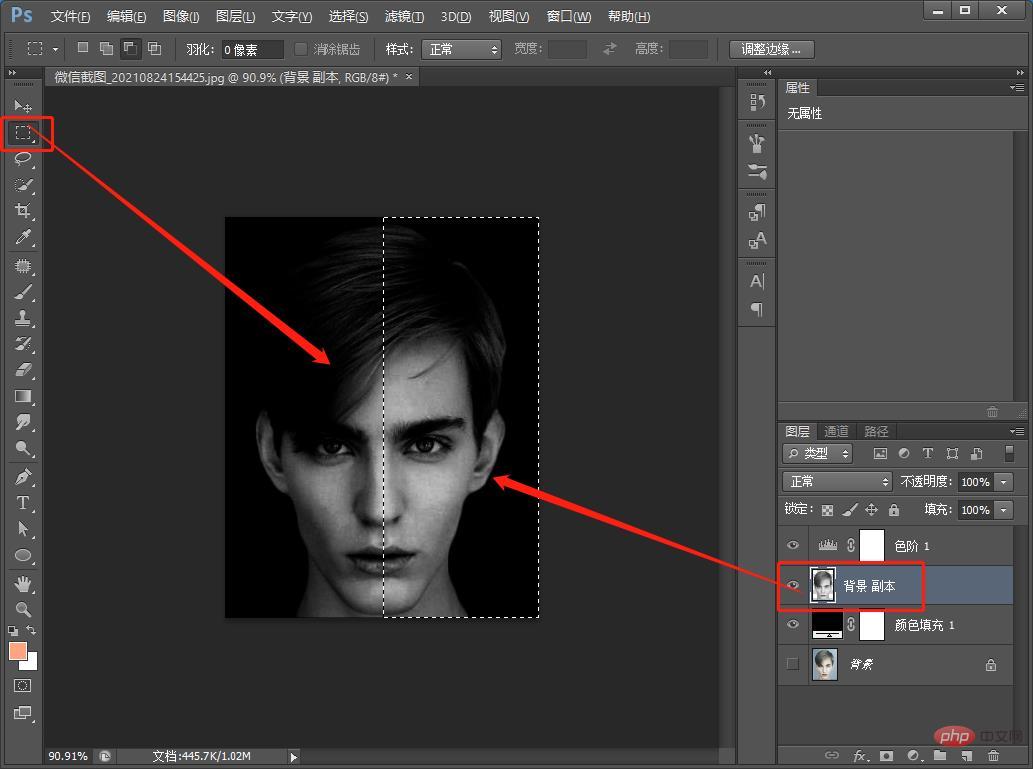Change the screen mode
Viewport: 1033px width, 769px height.
tap(22, 713)
